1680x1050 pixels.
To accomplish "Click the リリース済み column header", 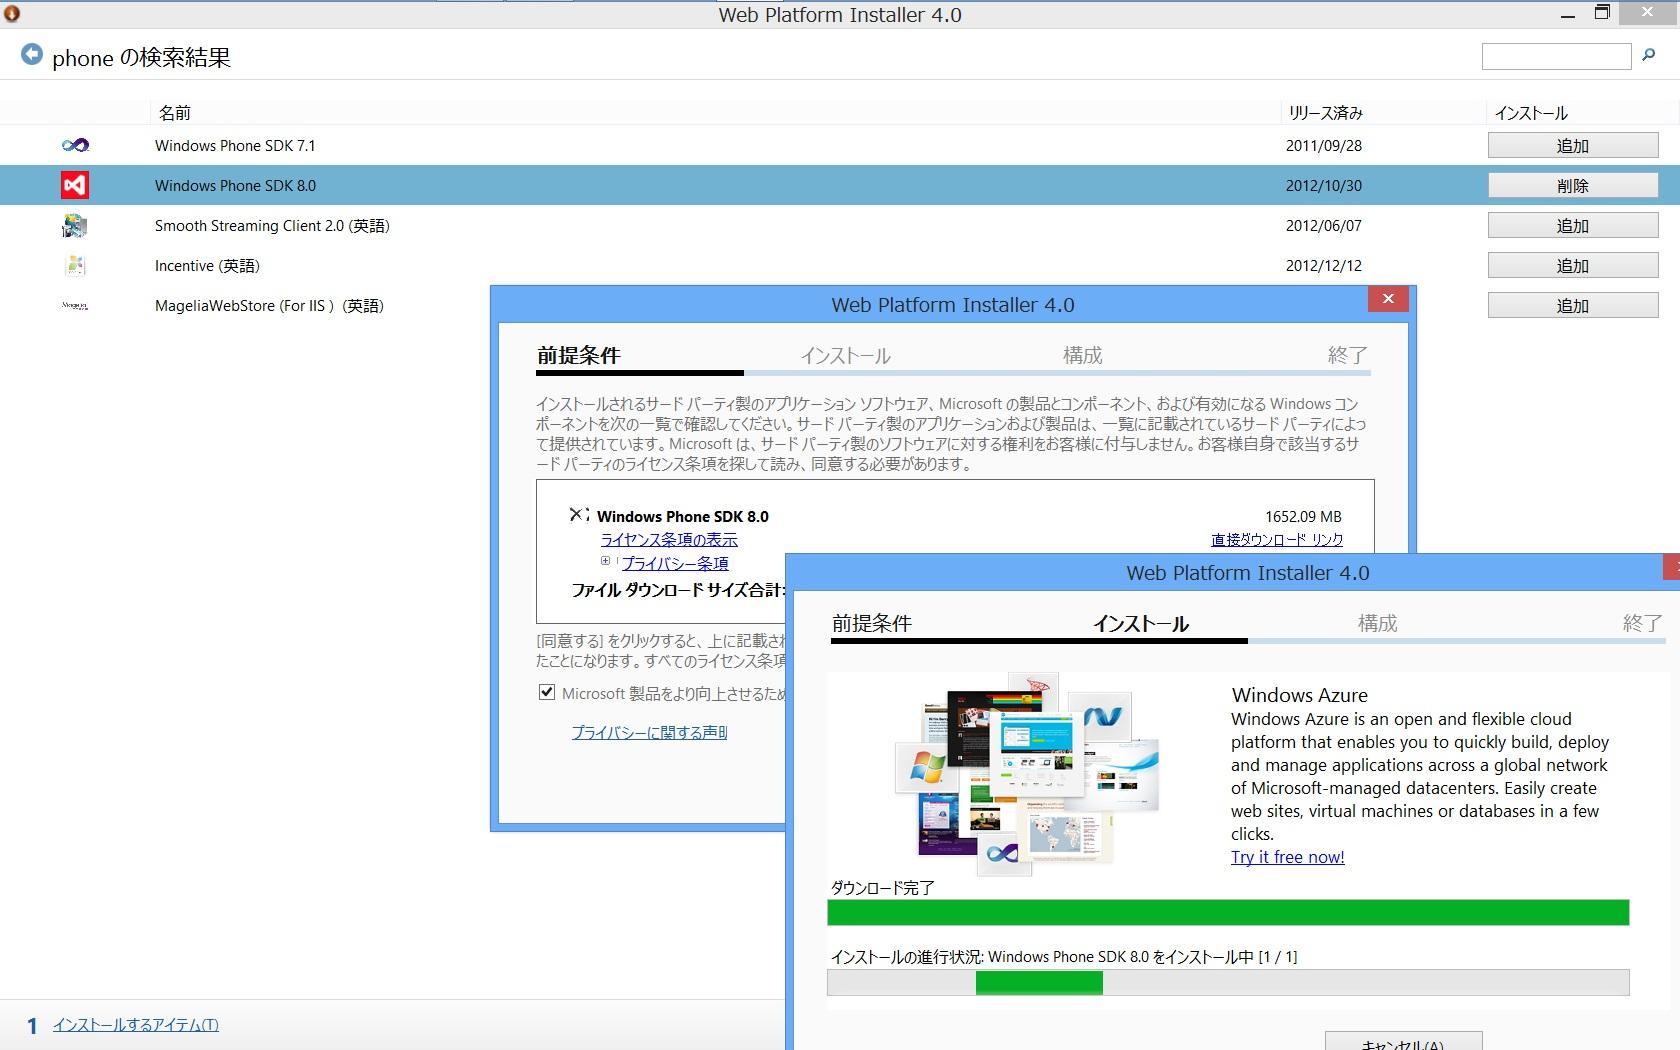I will point(1326,113).
